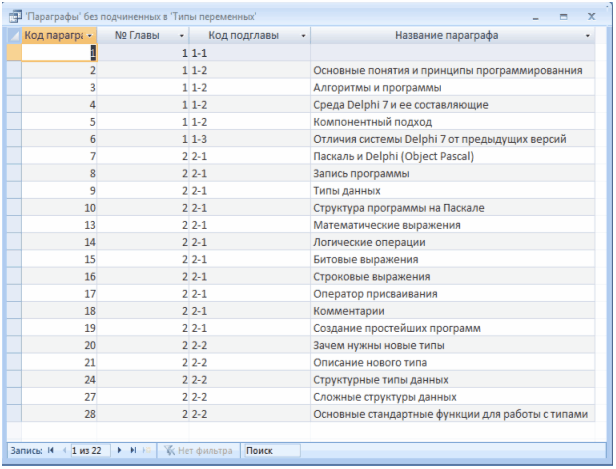
Task: Select the row selector for record 7
Action: [14, 156]
